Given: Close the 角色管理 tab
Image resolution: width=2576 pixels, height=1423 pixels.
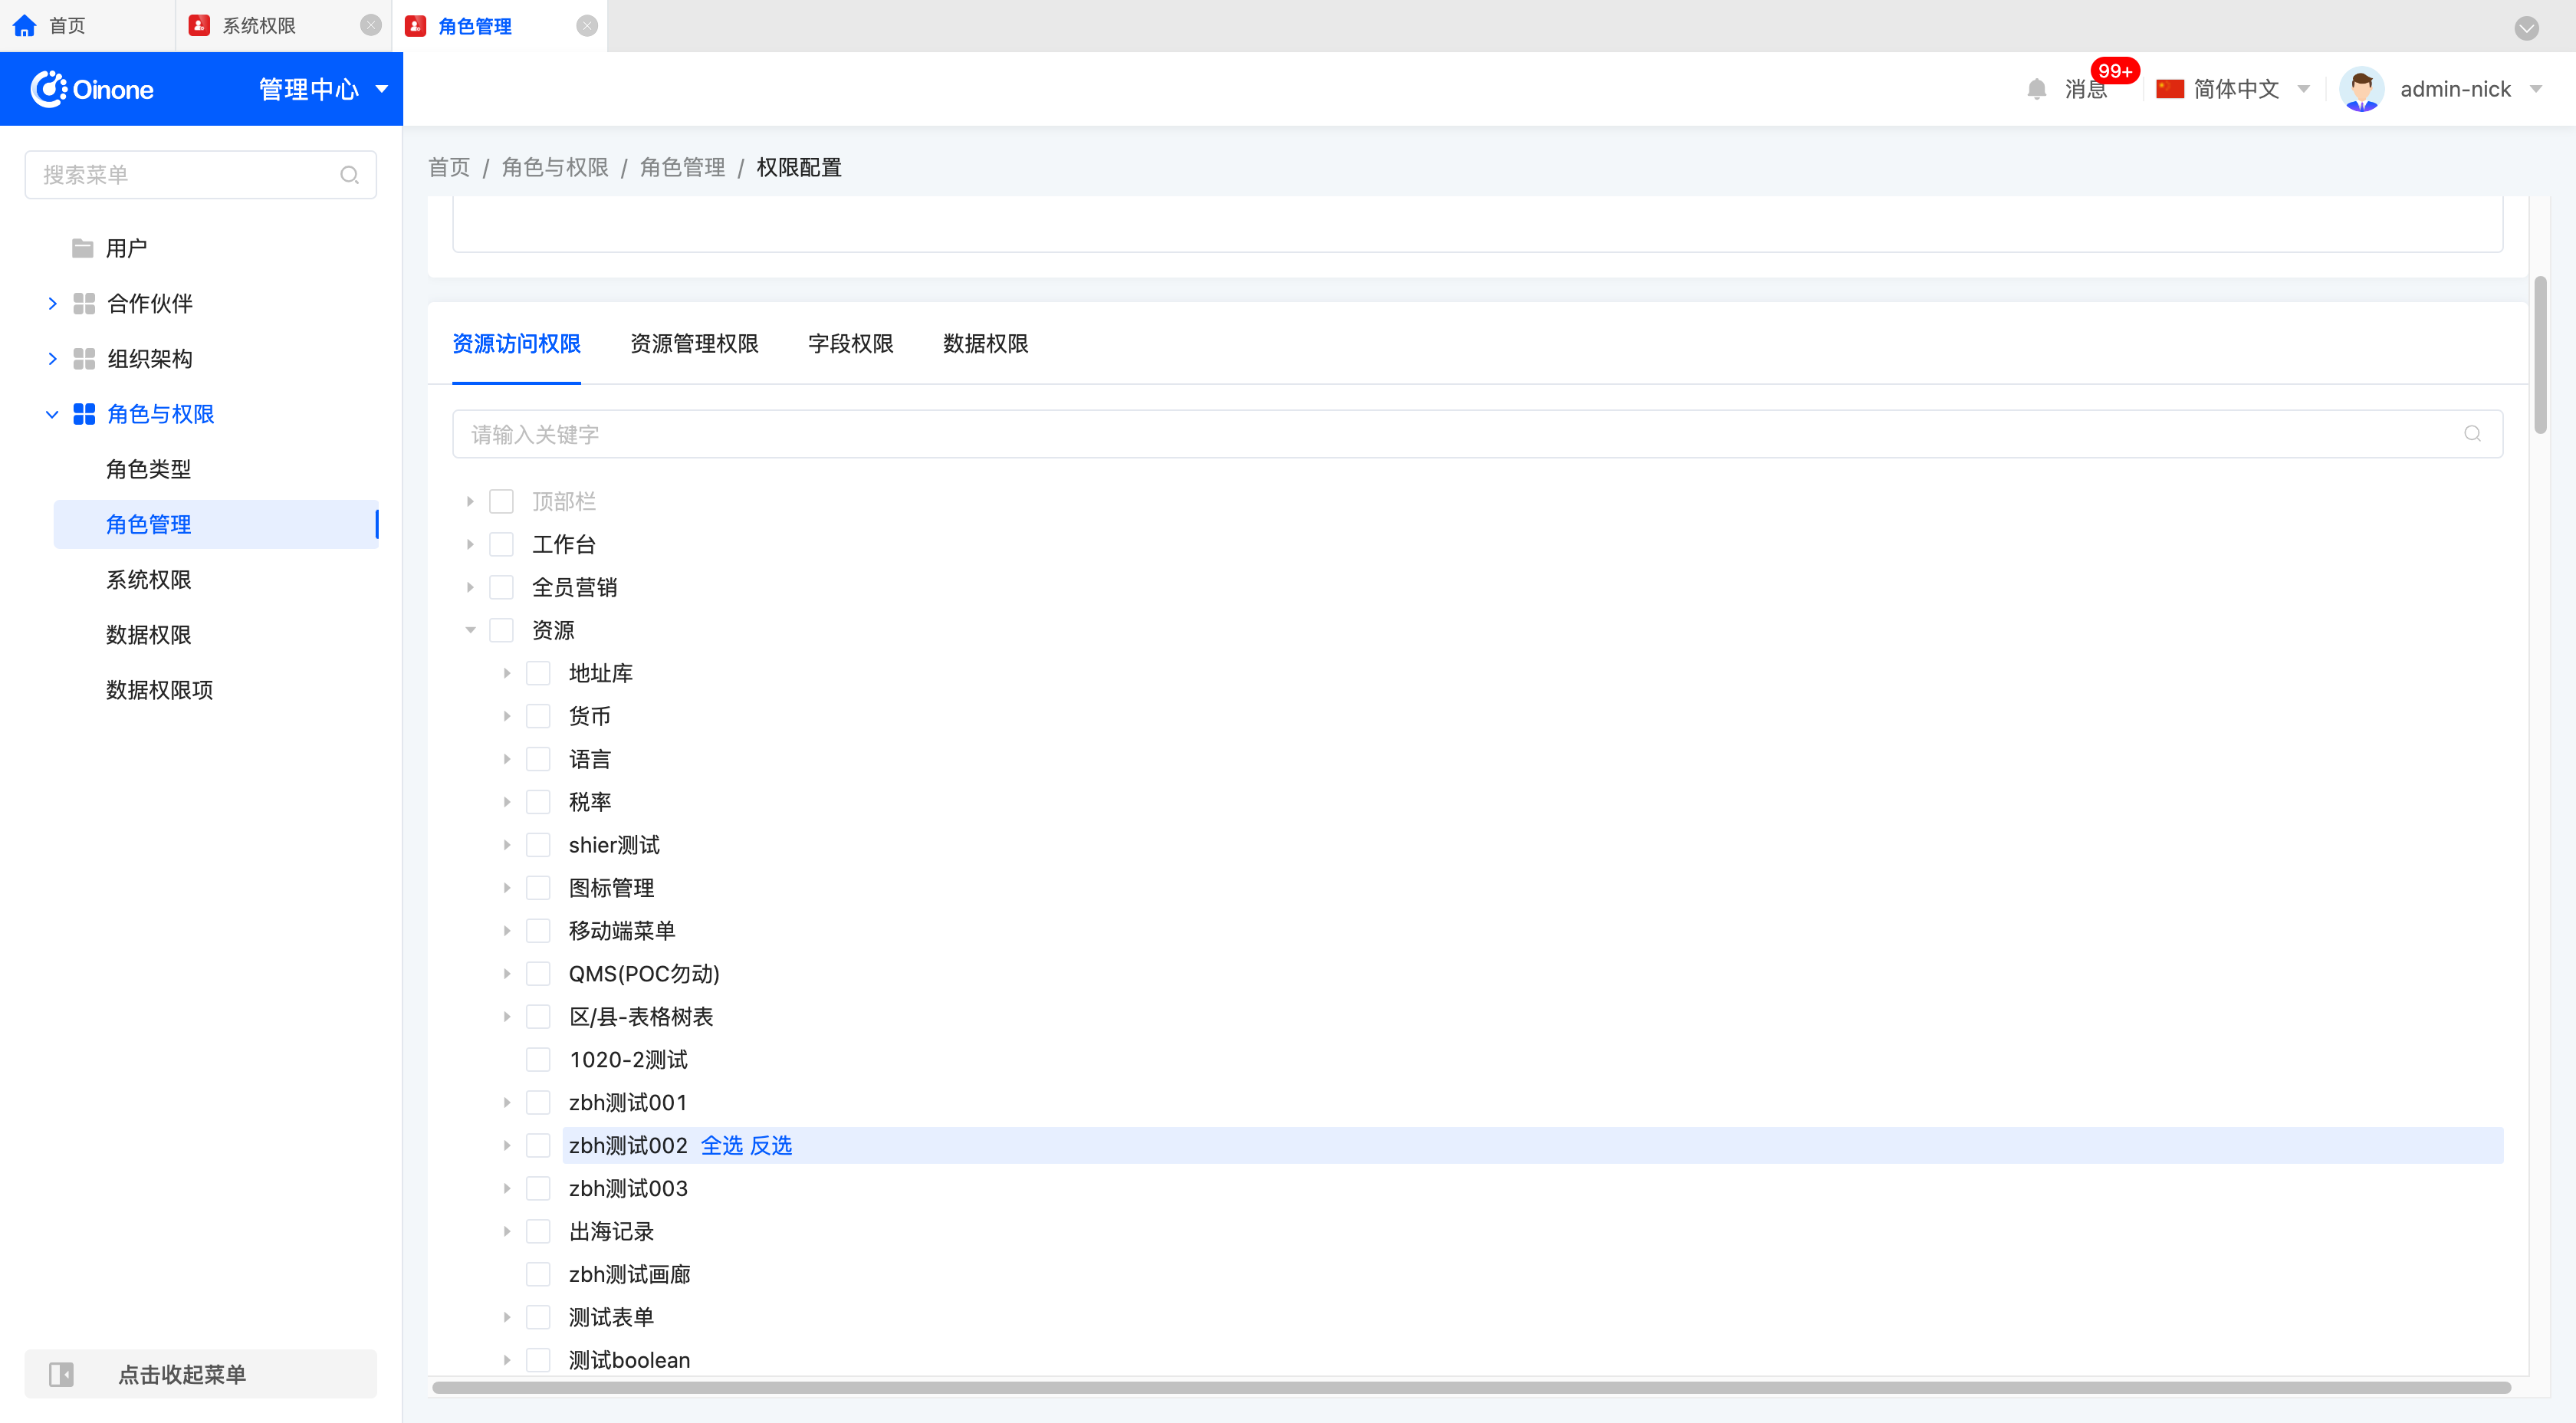Looking at the screenshot, I should pyautogui.click(x=587, y=26).
